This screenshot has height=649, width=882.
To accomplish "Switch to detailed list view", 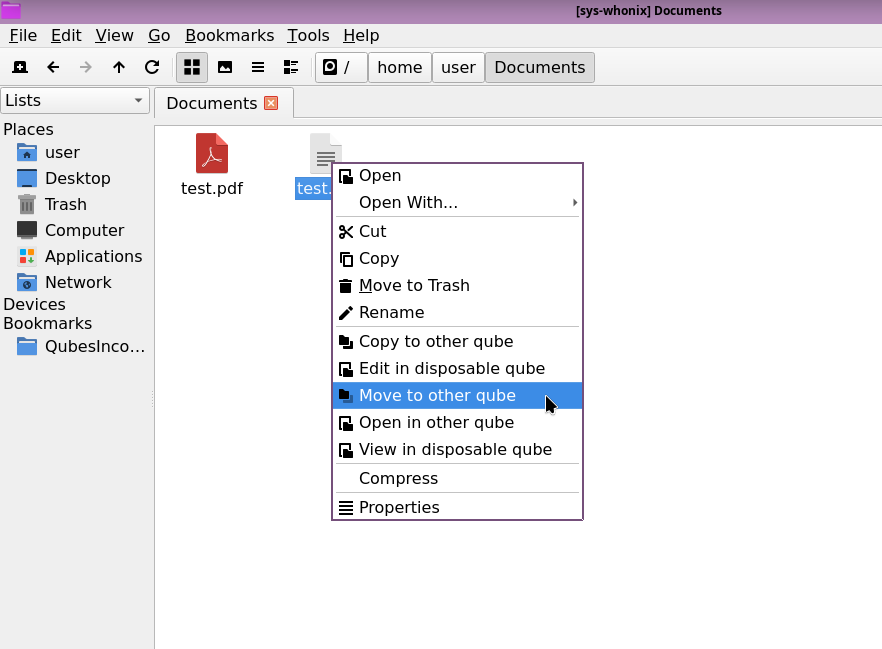I will [291, 67].
